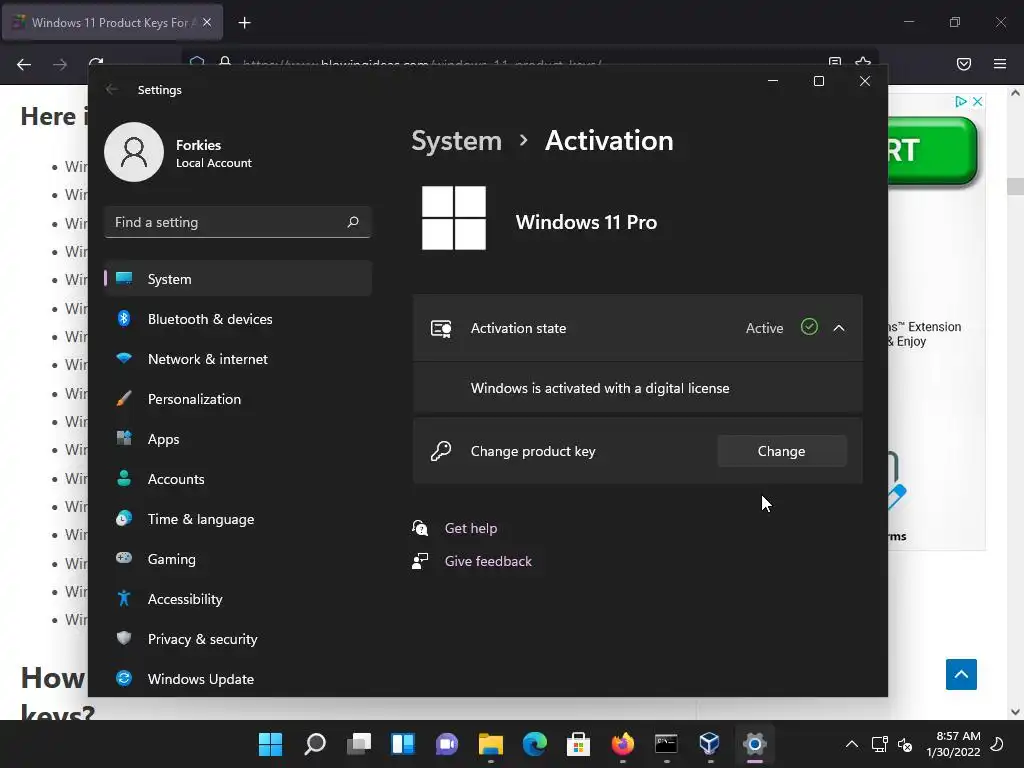Click the search magnifier in Find a setting
This screenshot has width=1024, height=768.
tap(353, 222)
